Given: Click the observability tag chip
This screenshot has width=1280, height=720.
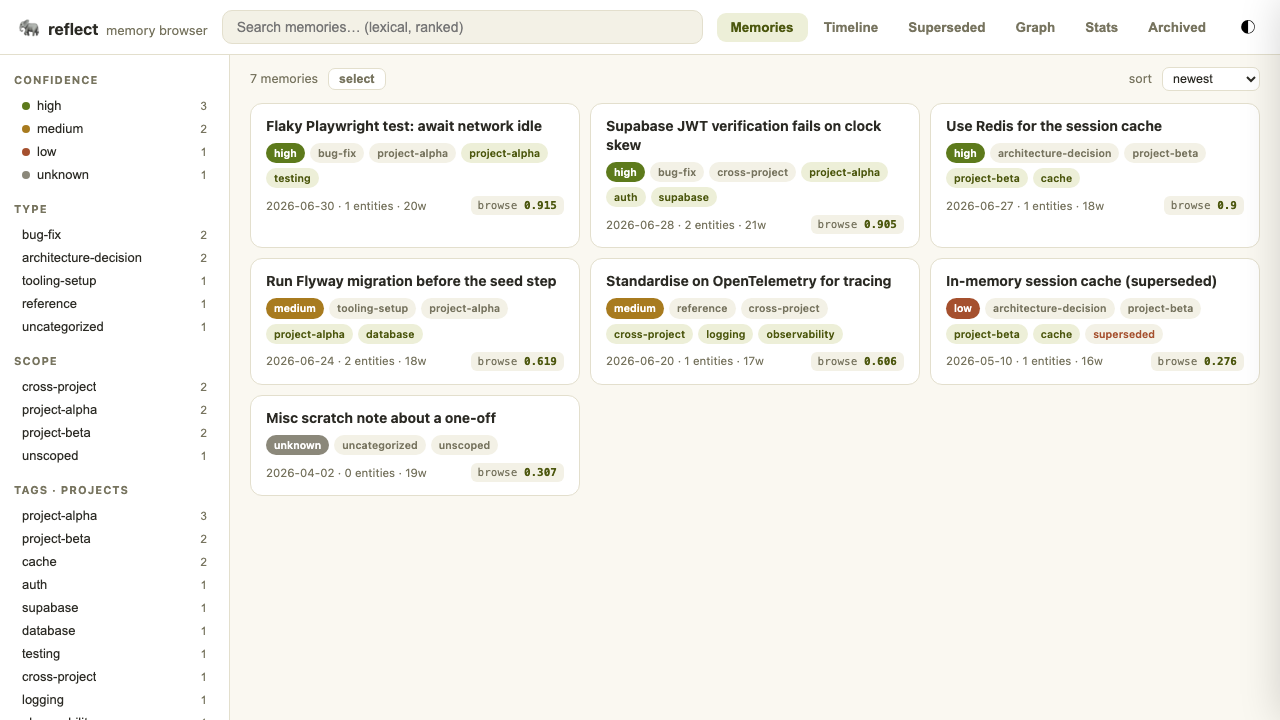Looking at the screenshot, I should pos(800,334).
